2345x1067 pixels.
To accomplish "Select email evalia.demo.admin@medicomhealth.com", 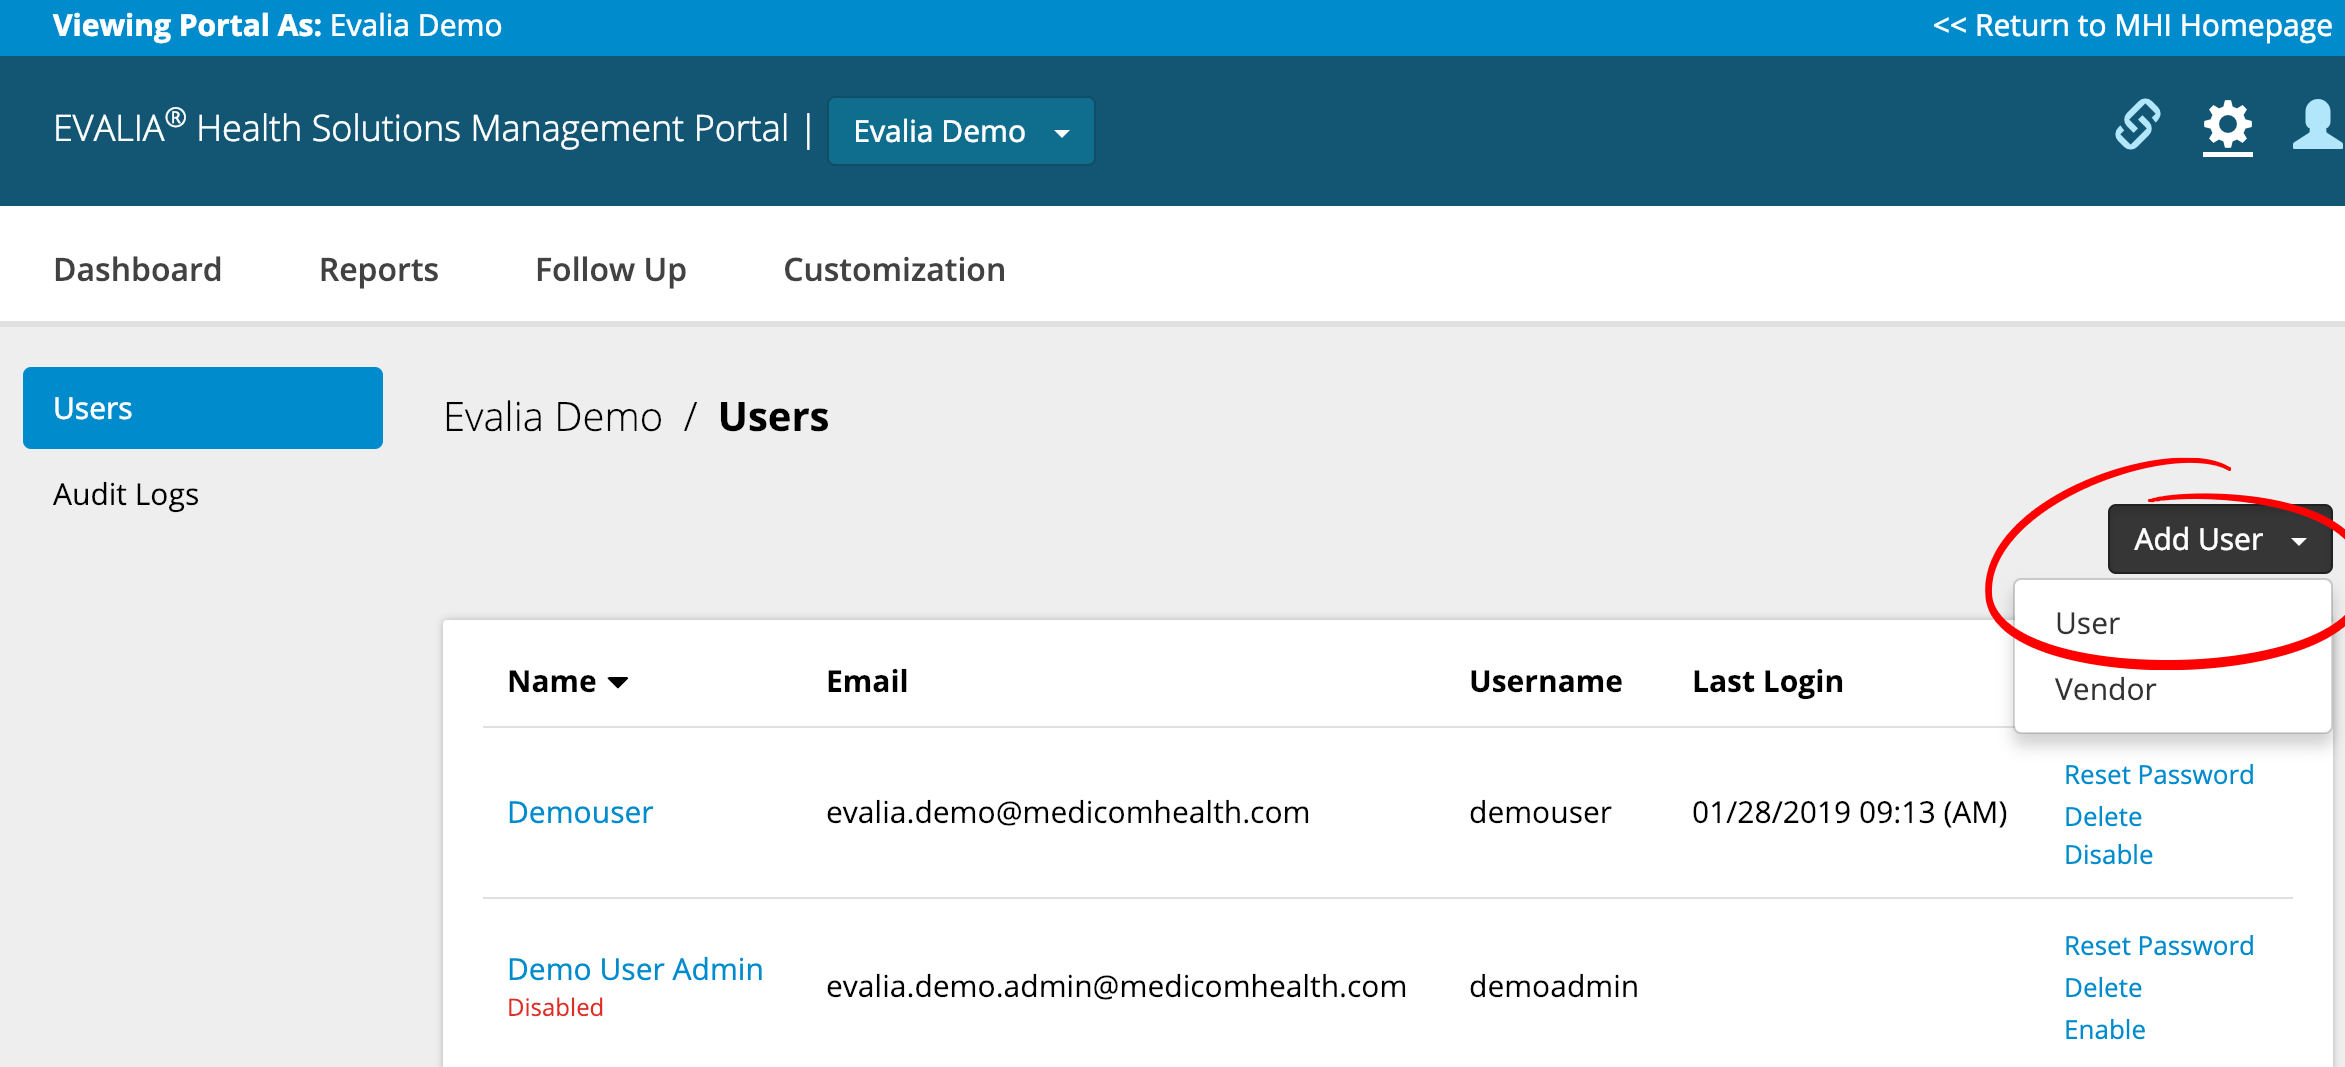I will tap(1116, 986).
